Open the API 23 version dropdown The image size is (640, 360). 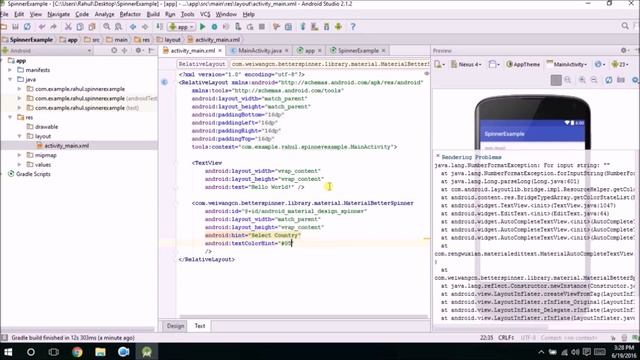(x=620, y=64)
